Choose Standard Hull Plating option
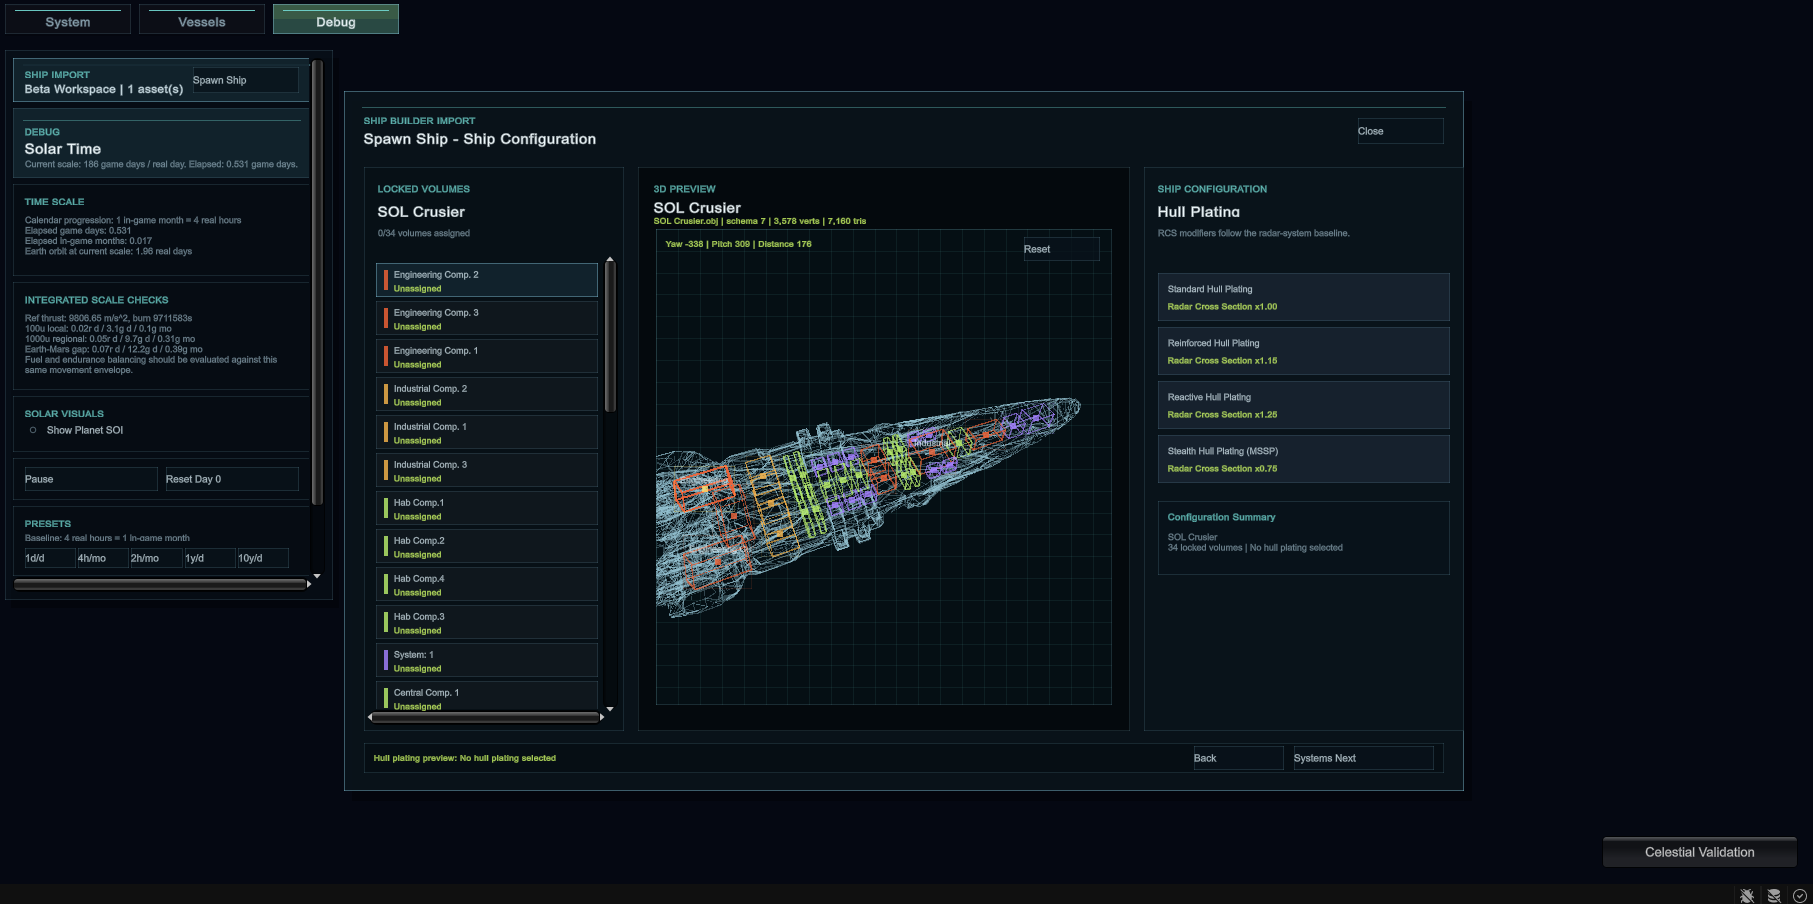This screenshot has width=1813, height=904. tap(1303, 297)
